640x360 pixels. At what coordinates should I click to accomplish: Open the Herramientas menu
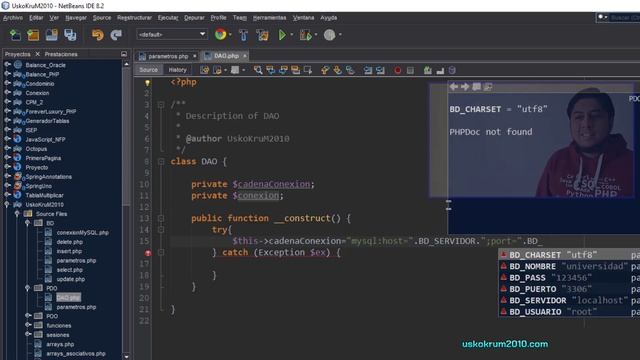[x=269, y=18]
